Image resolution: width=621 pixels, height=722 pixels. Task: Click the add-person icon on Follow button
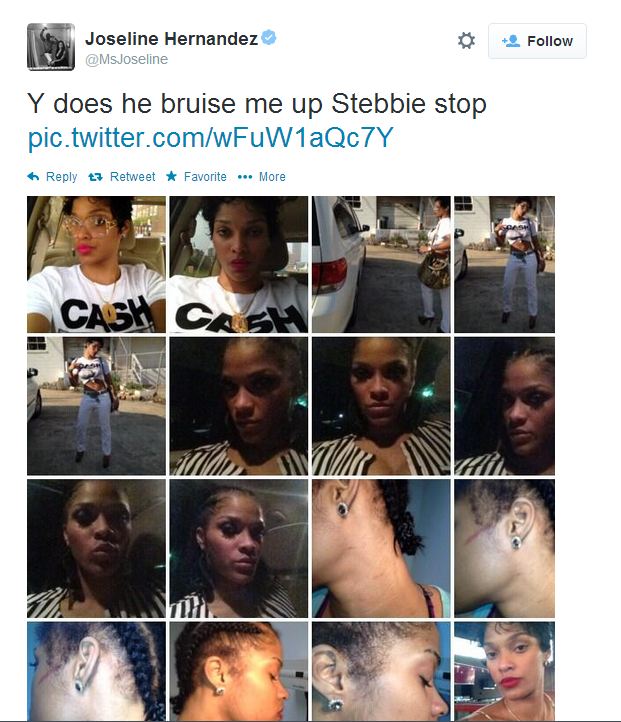point(511,41)
